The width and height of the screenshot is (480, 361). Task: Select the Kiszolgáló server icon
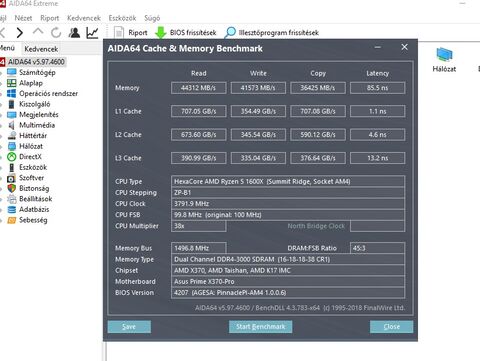12,104
